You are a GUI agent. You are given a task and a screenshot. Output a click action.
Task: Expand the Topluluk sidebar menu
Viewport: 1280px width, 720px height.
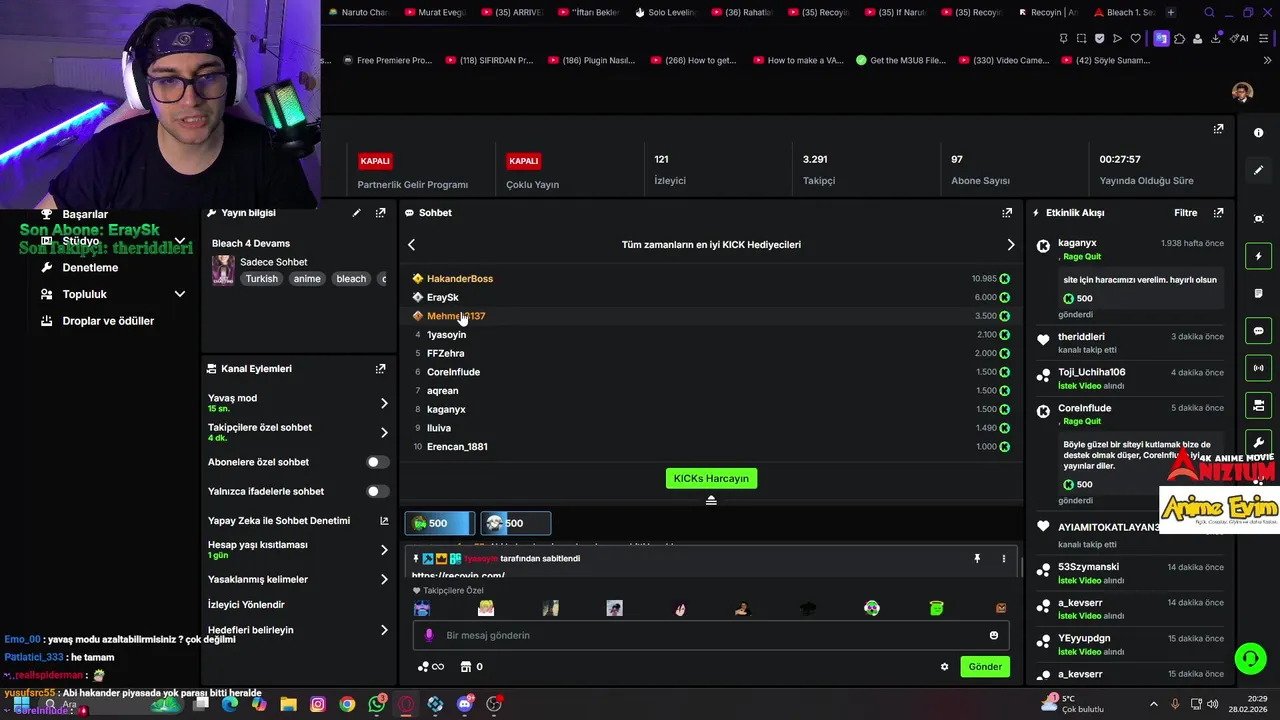click(x=180, y=294)
